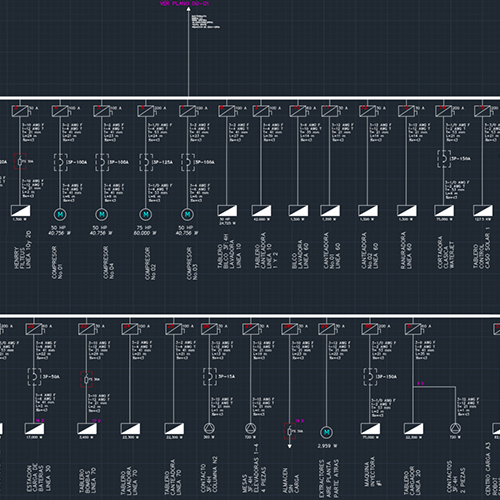Click the panel symbol above Tablero Cargador Linea 20
The width and height of the screenshot is (500, 500).
pos(413,429)
